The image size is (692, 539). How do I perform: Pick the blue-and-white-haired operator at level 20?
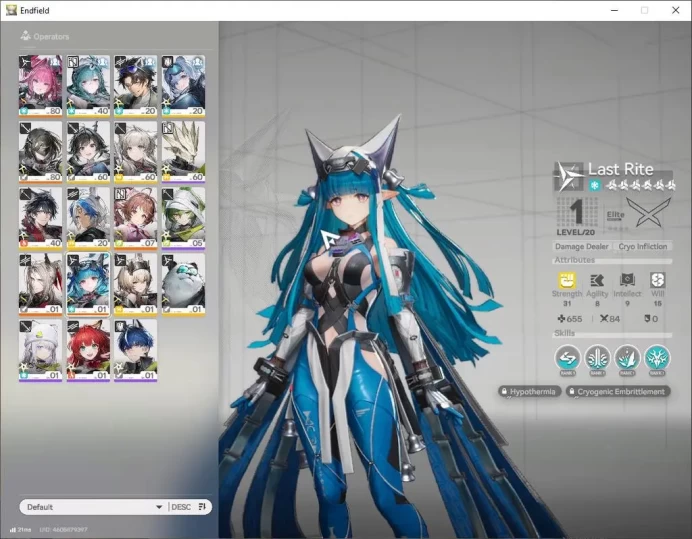pos(88,218)
